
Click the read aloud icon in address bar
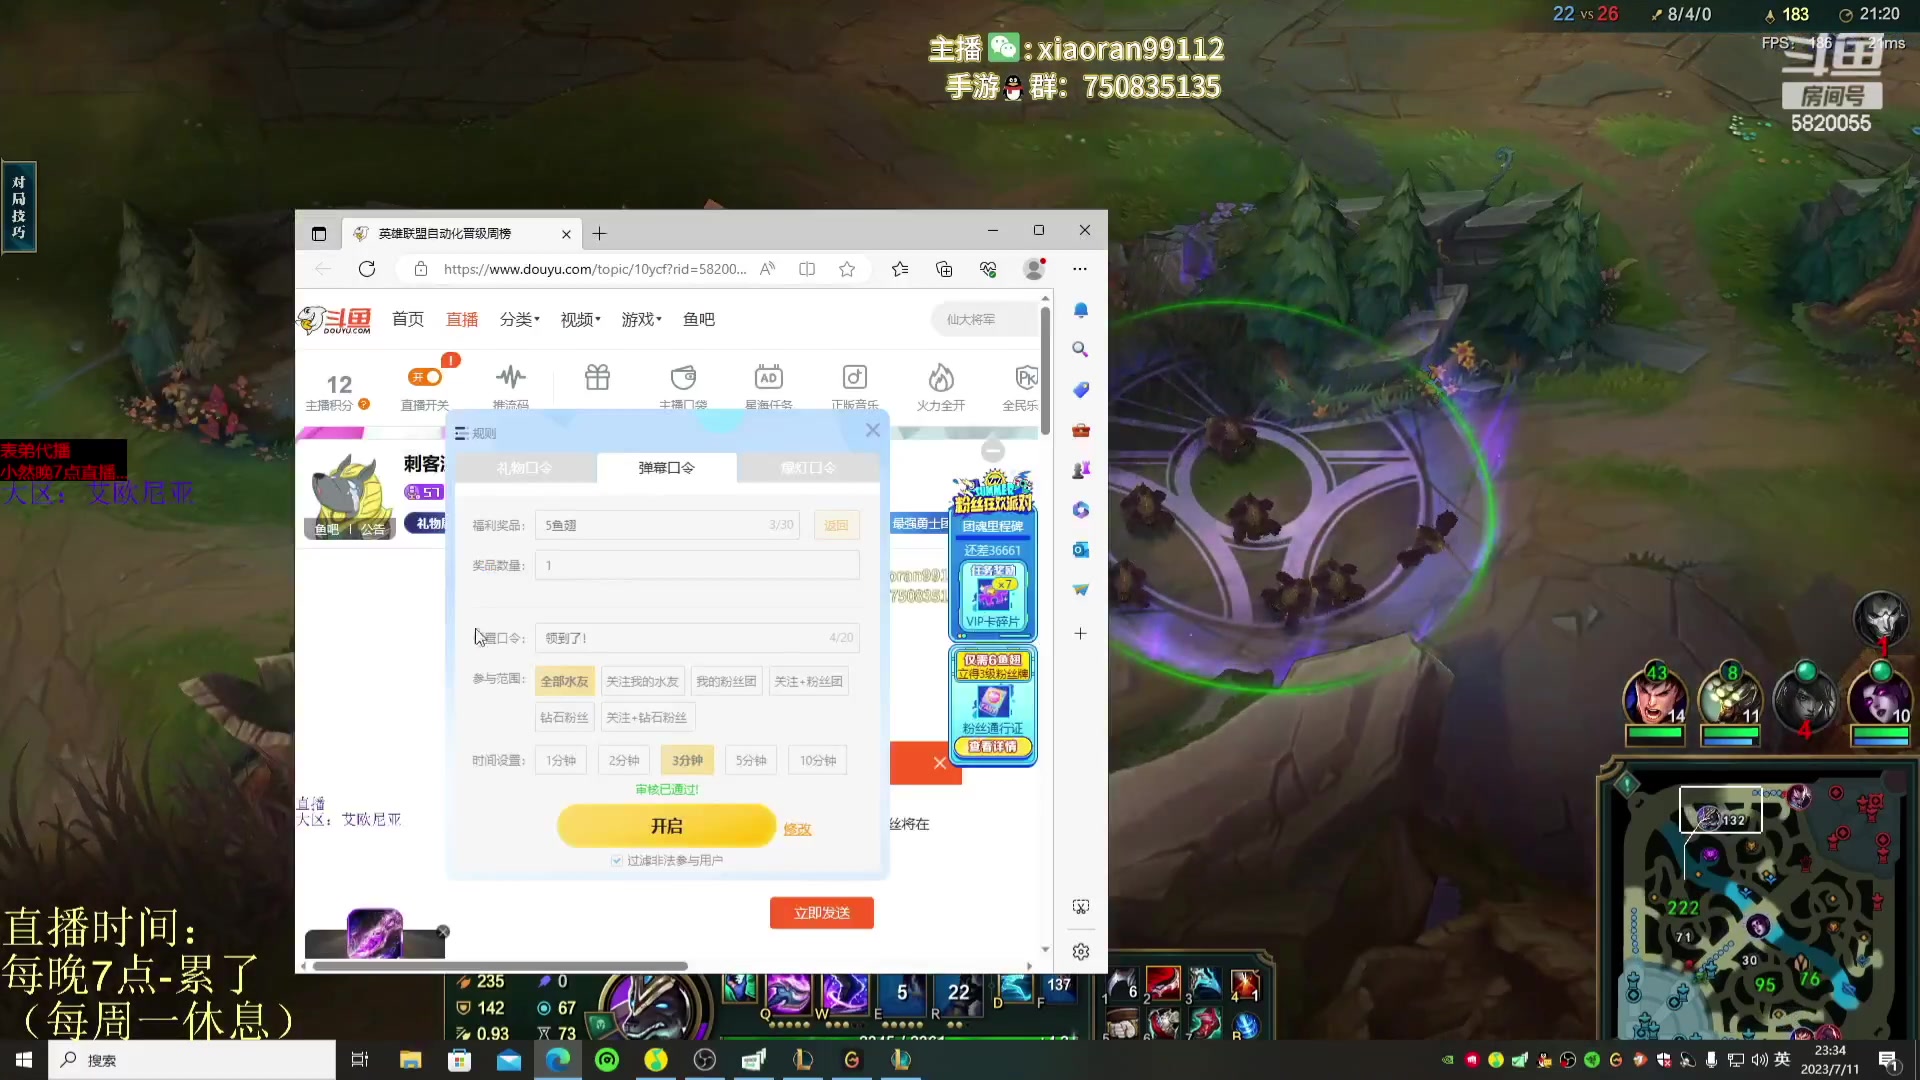point(767,269)
